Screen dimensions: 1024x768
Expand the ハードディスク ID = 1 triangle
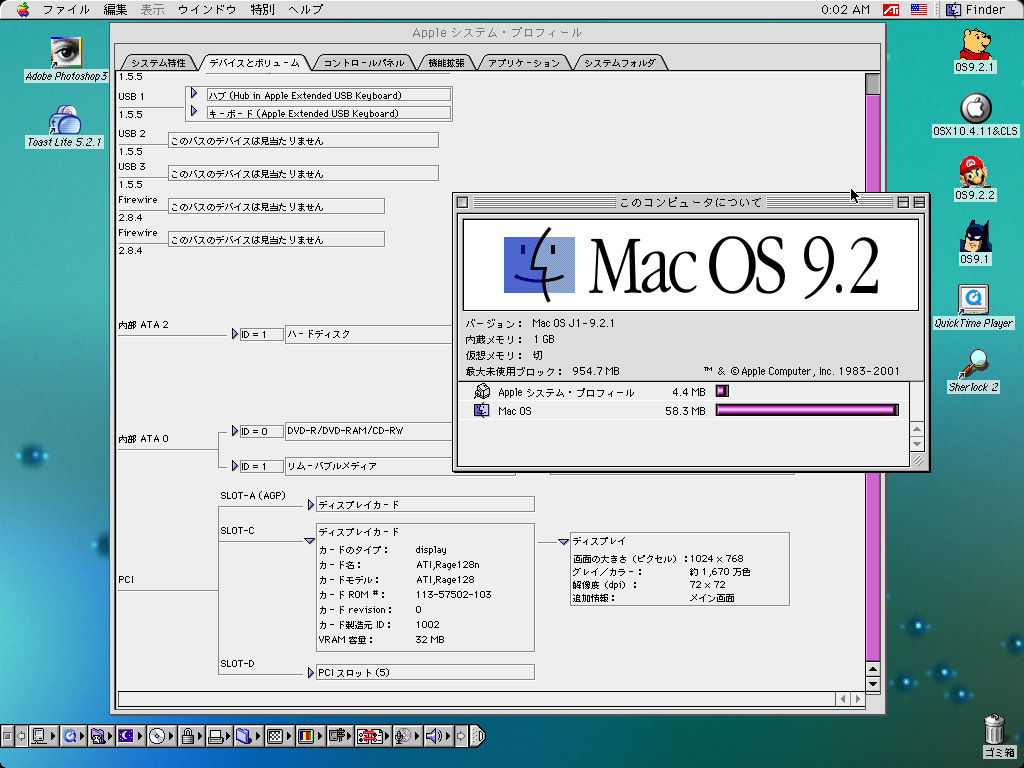(x=235, y=334)
